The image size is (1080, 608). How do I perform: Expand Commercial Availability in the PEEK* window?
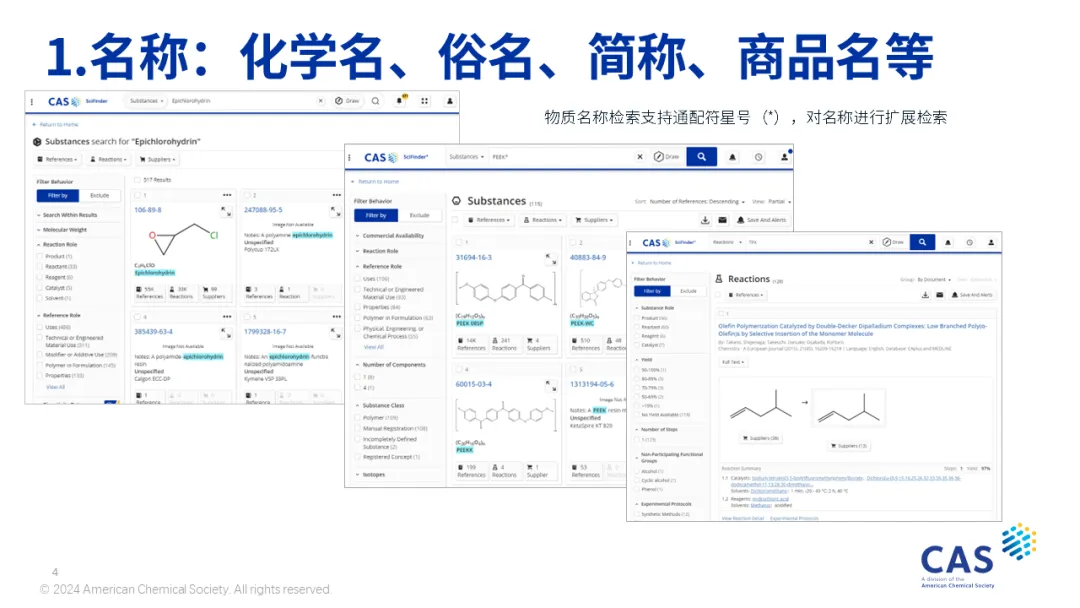coord(390,235)
